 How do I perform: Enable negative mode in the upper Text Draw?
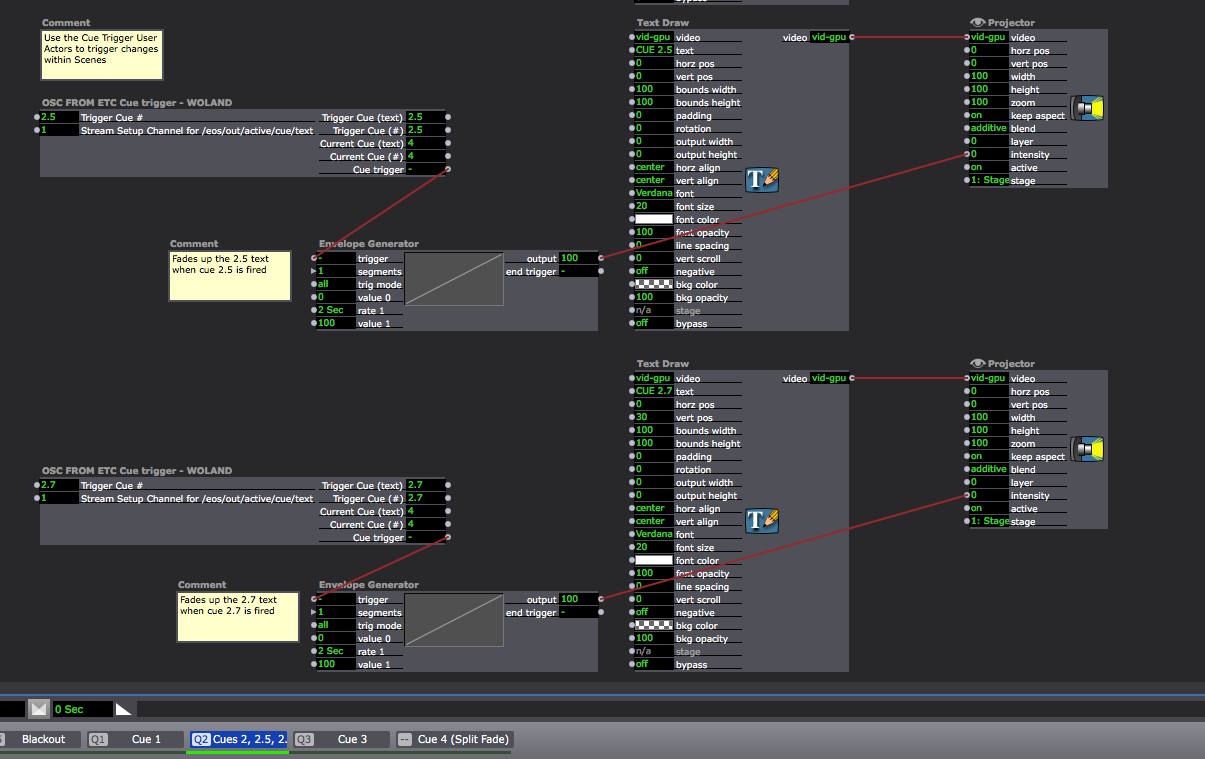pos(651,271)
